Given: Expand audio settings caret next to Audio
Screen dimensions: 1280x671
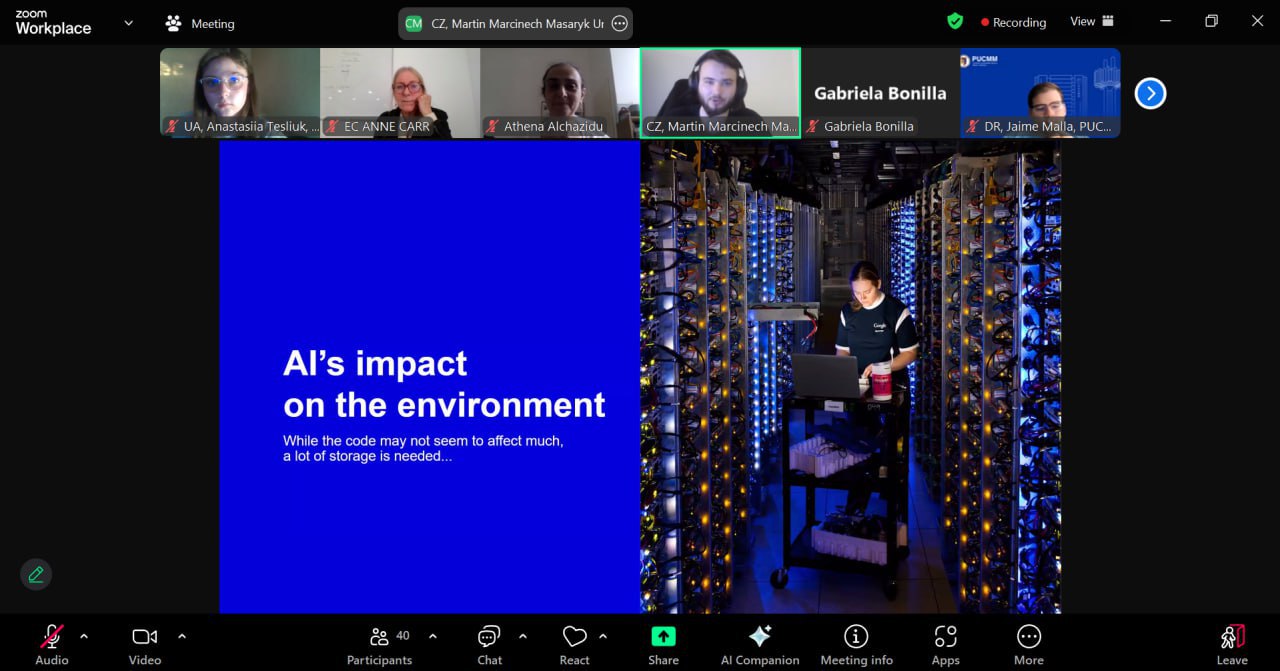Looking at the screenshot, I should (84, 636).
